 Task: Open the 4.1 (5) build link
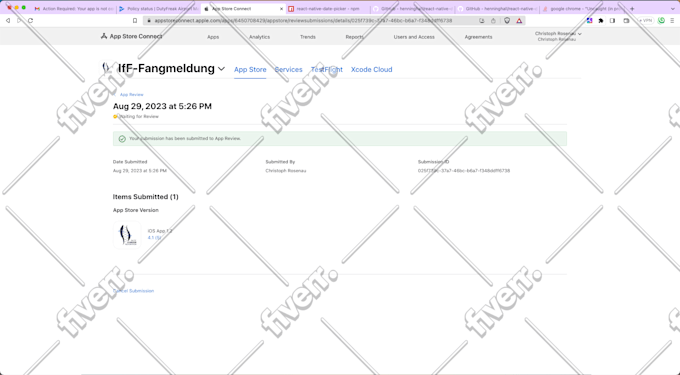click(x=154, y=238)
